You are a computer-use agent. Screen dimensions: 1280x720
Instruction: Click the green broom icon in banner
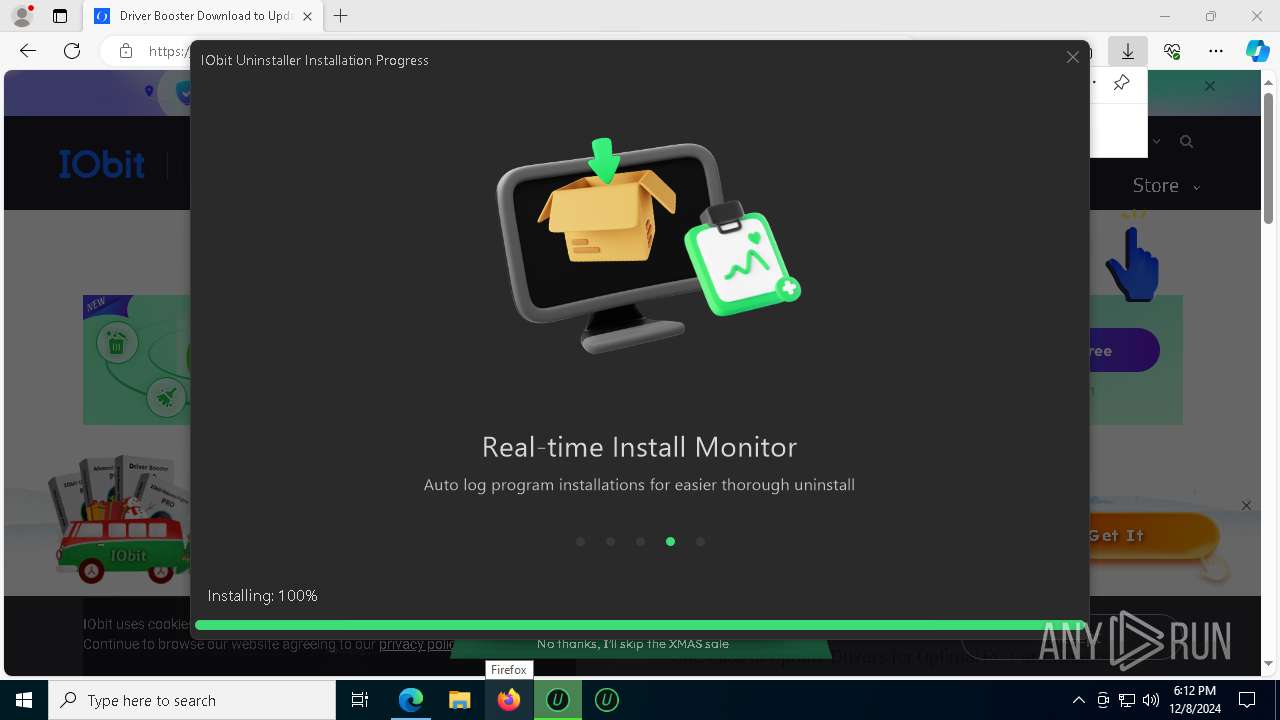[x=166, y=397]
